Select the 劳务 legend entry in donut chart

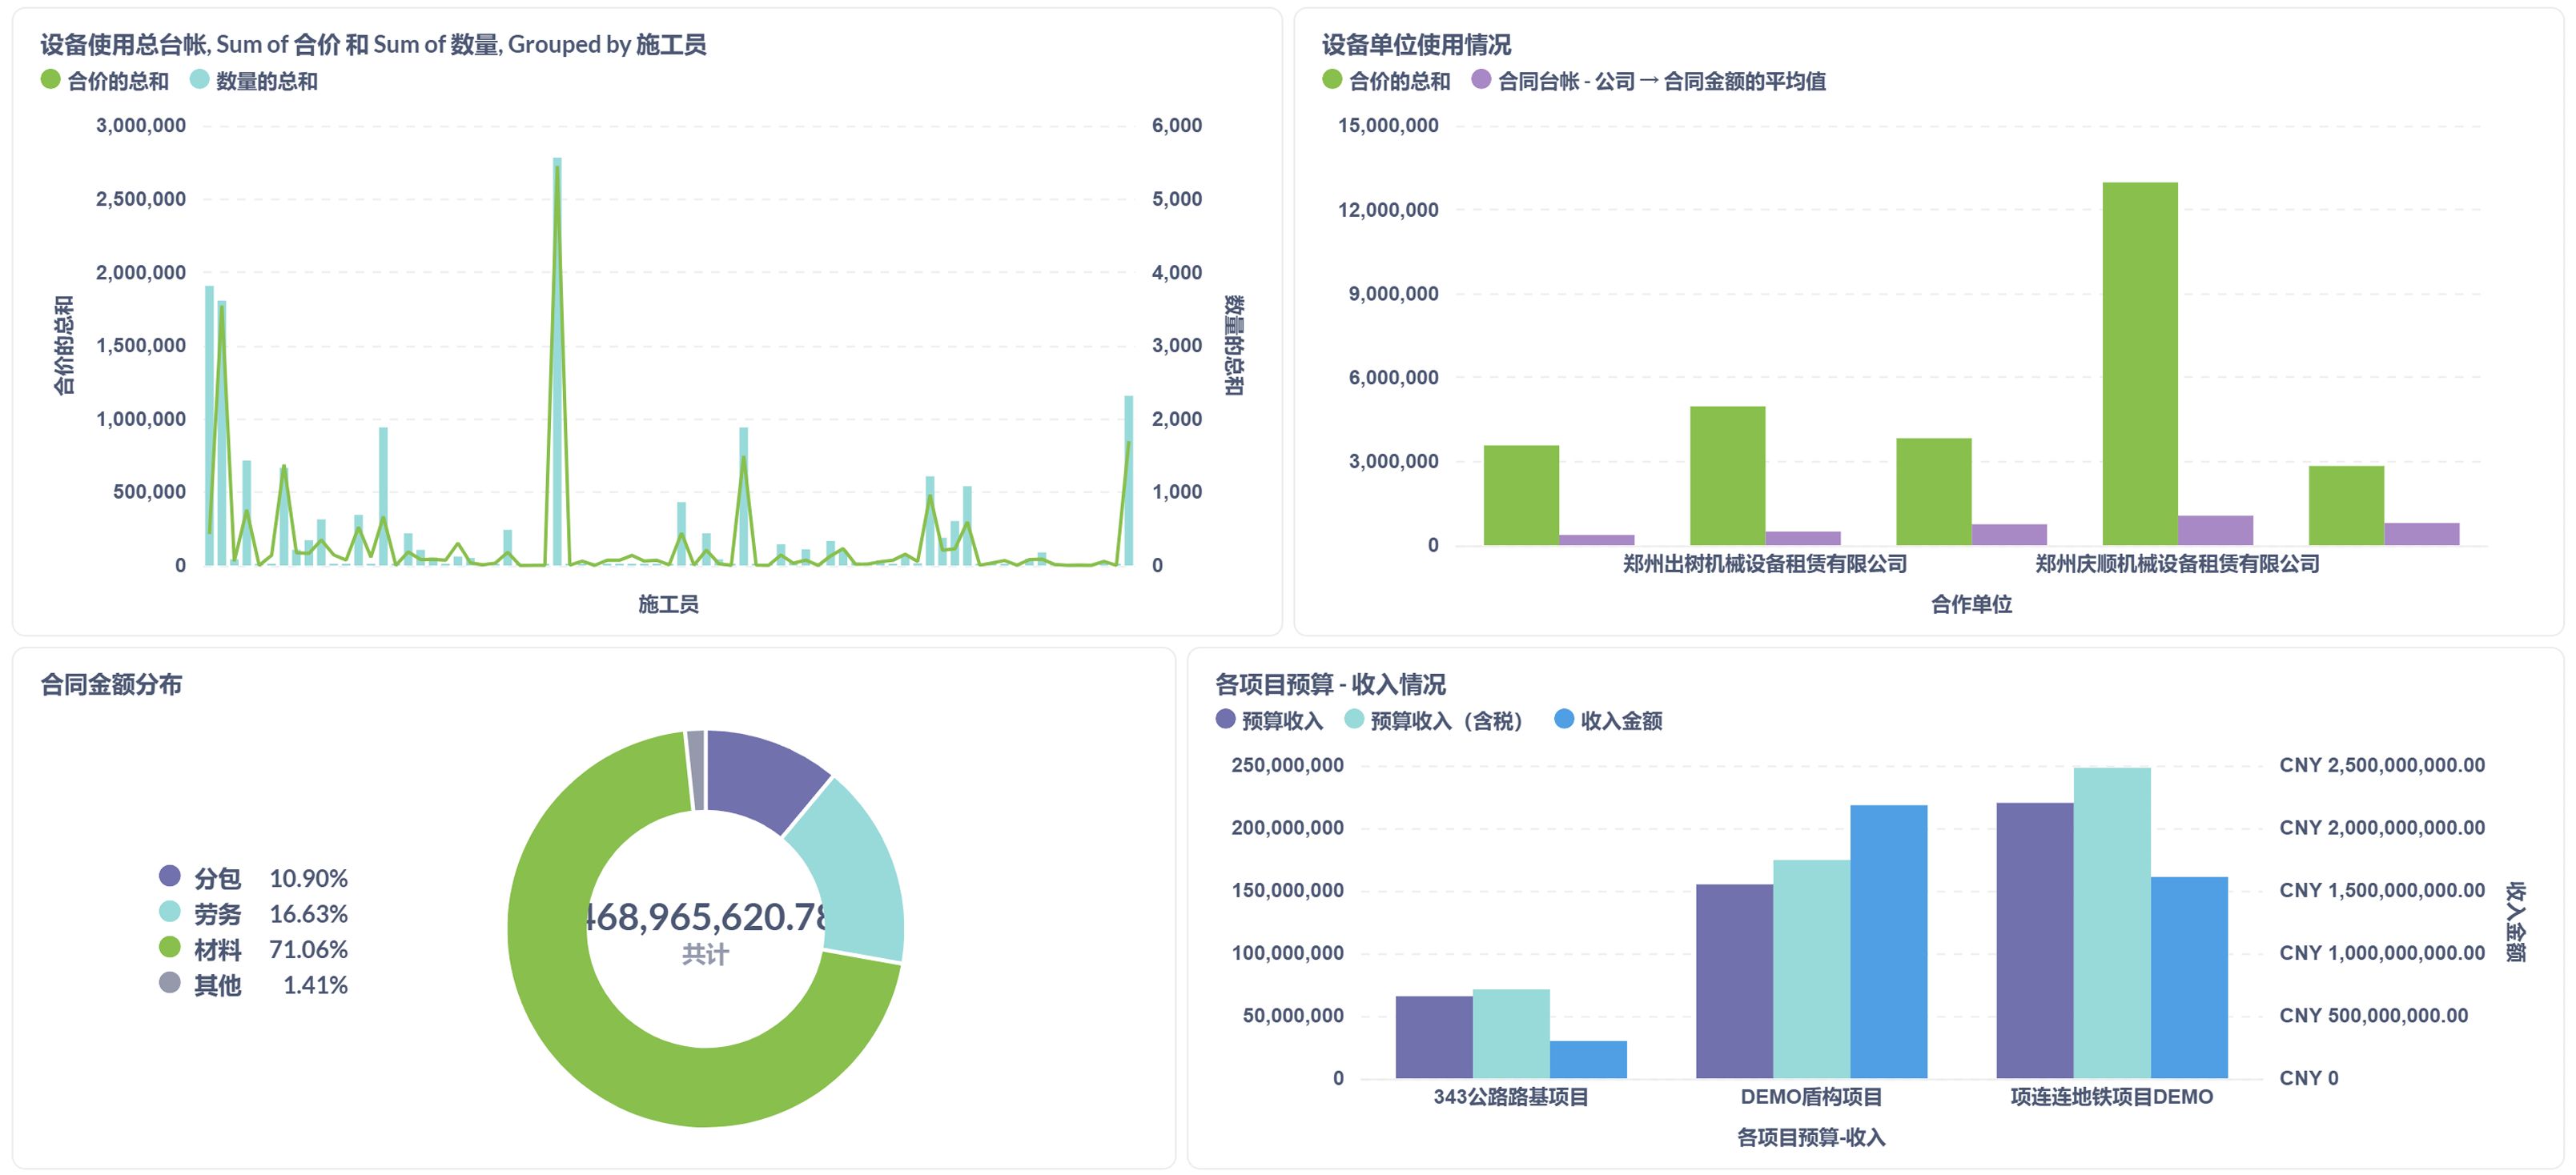pyautogui.click(x=217, y=914)
